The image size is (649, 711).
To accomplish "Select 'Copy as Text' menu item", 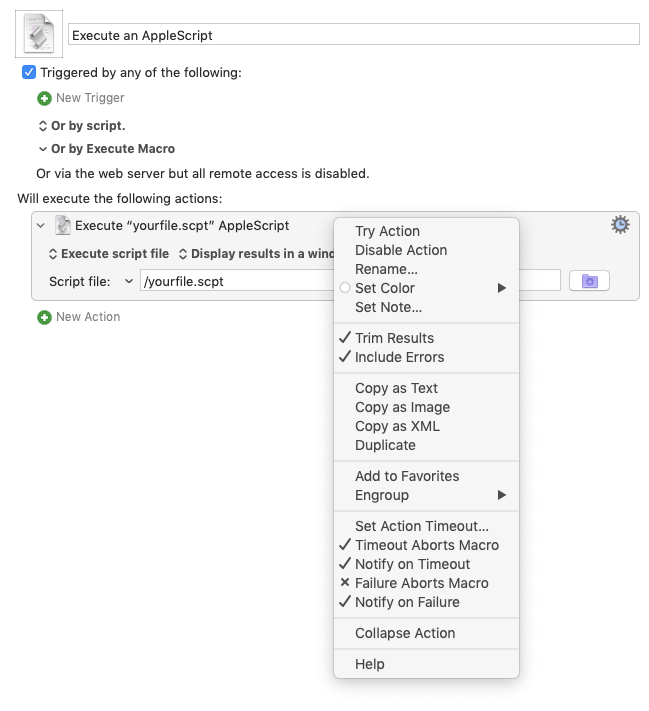I will 426,388.
